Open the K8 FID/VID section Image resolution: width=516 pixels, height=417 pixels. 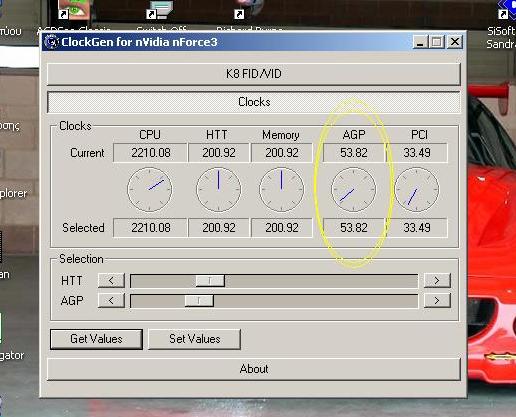254,74
